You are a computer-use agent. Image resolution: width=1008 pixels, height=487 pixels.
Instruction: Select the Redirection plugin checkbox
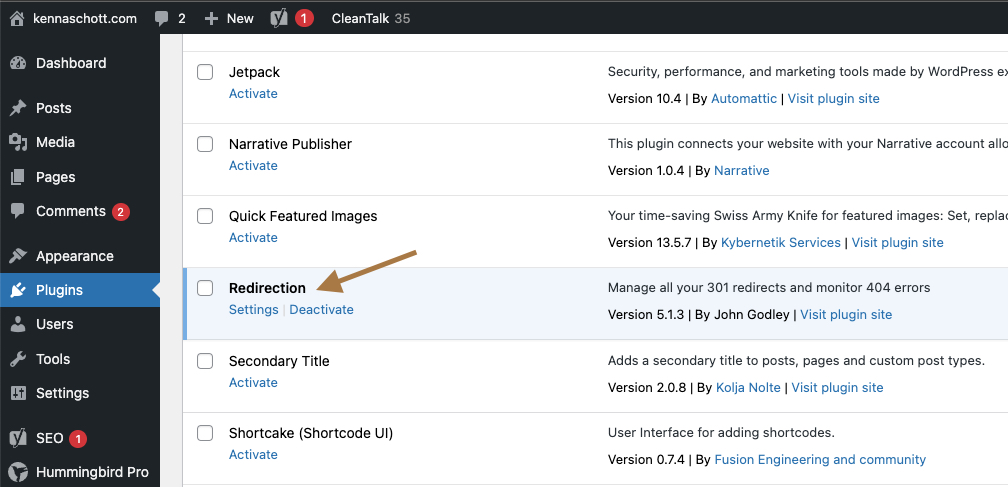205,288
